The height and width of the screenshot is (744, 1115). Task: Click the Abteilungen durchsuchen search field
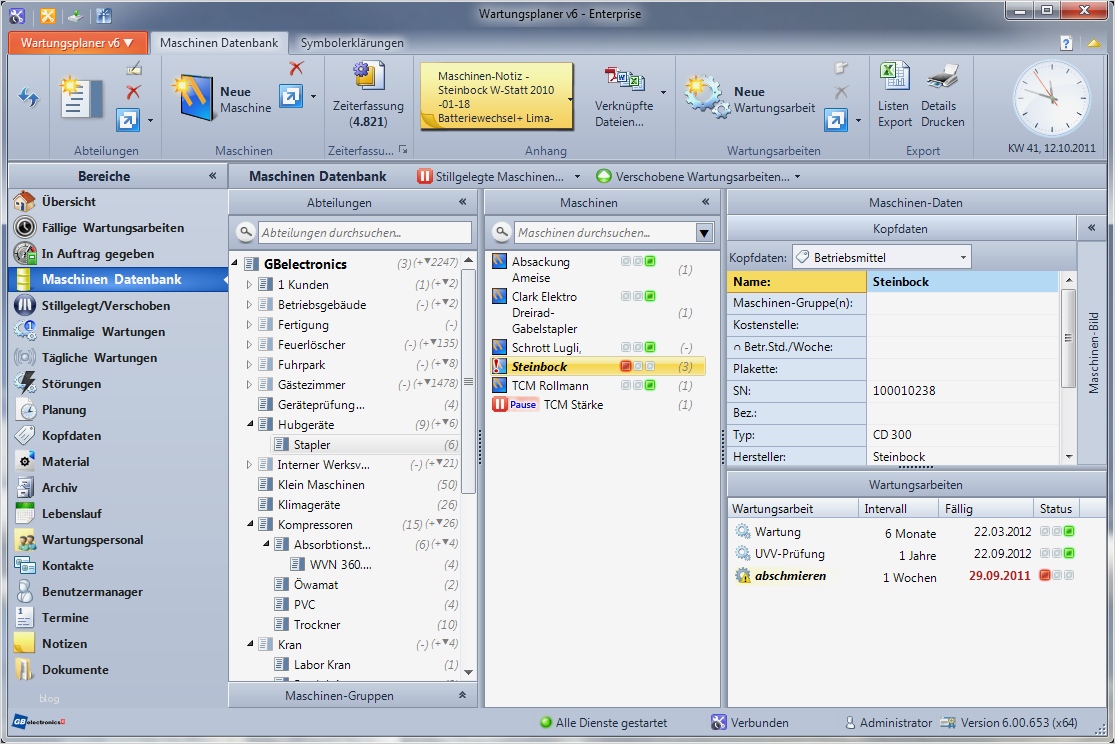(x=364, y=233)
